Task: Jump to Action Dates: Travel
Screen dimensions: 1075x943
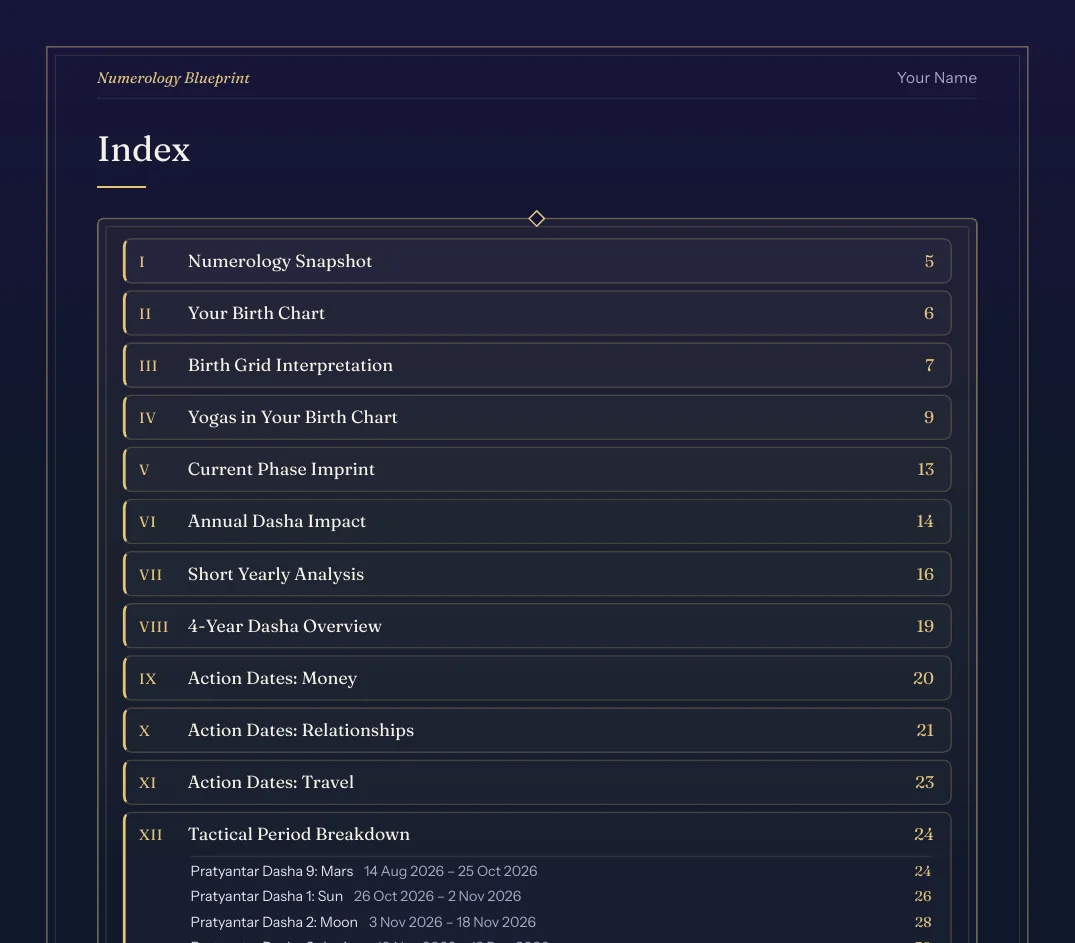Action: click(537, 783)
